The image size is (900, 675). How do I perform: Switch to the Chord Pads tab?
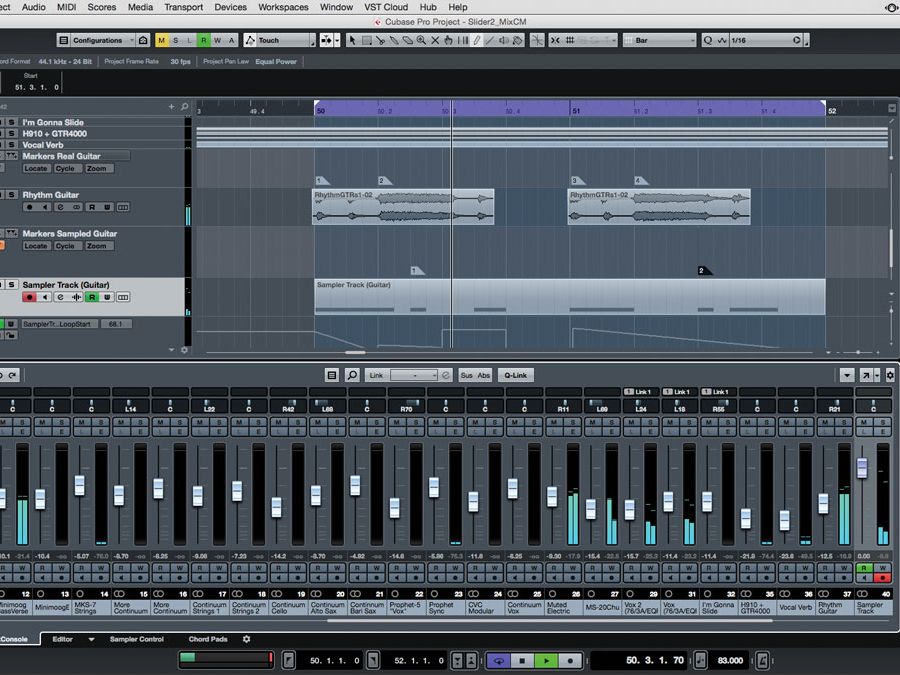coord(208,639)
